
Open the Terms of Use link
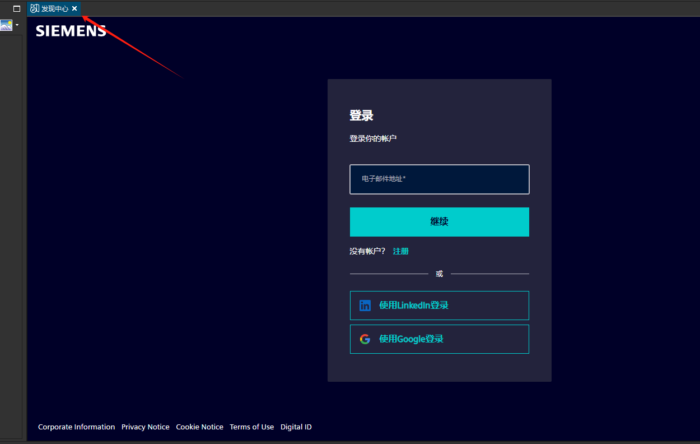(x=251, y=427)
